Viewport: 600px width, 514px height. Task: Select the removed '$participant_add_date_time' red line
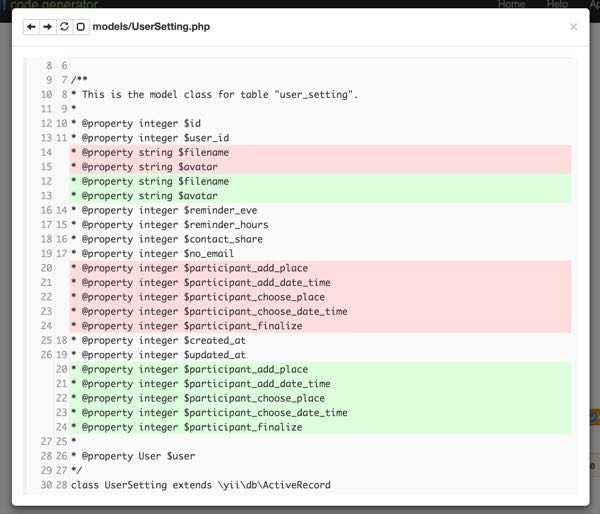321,283
